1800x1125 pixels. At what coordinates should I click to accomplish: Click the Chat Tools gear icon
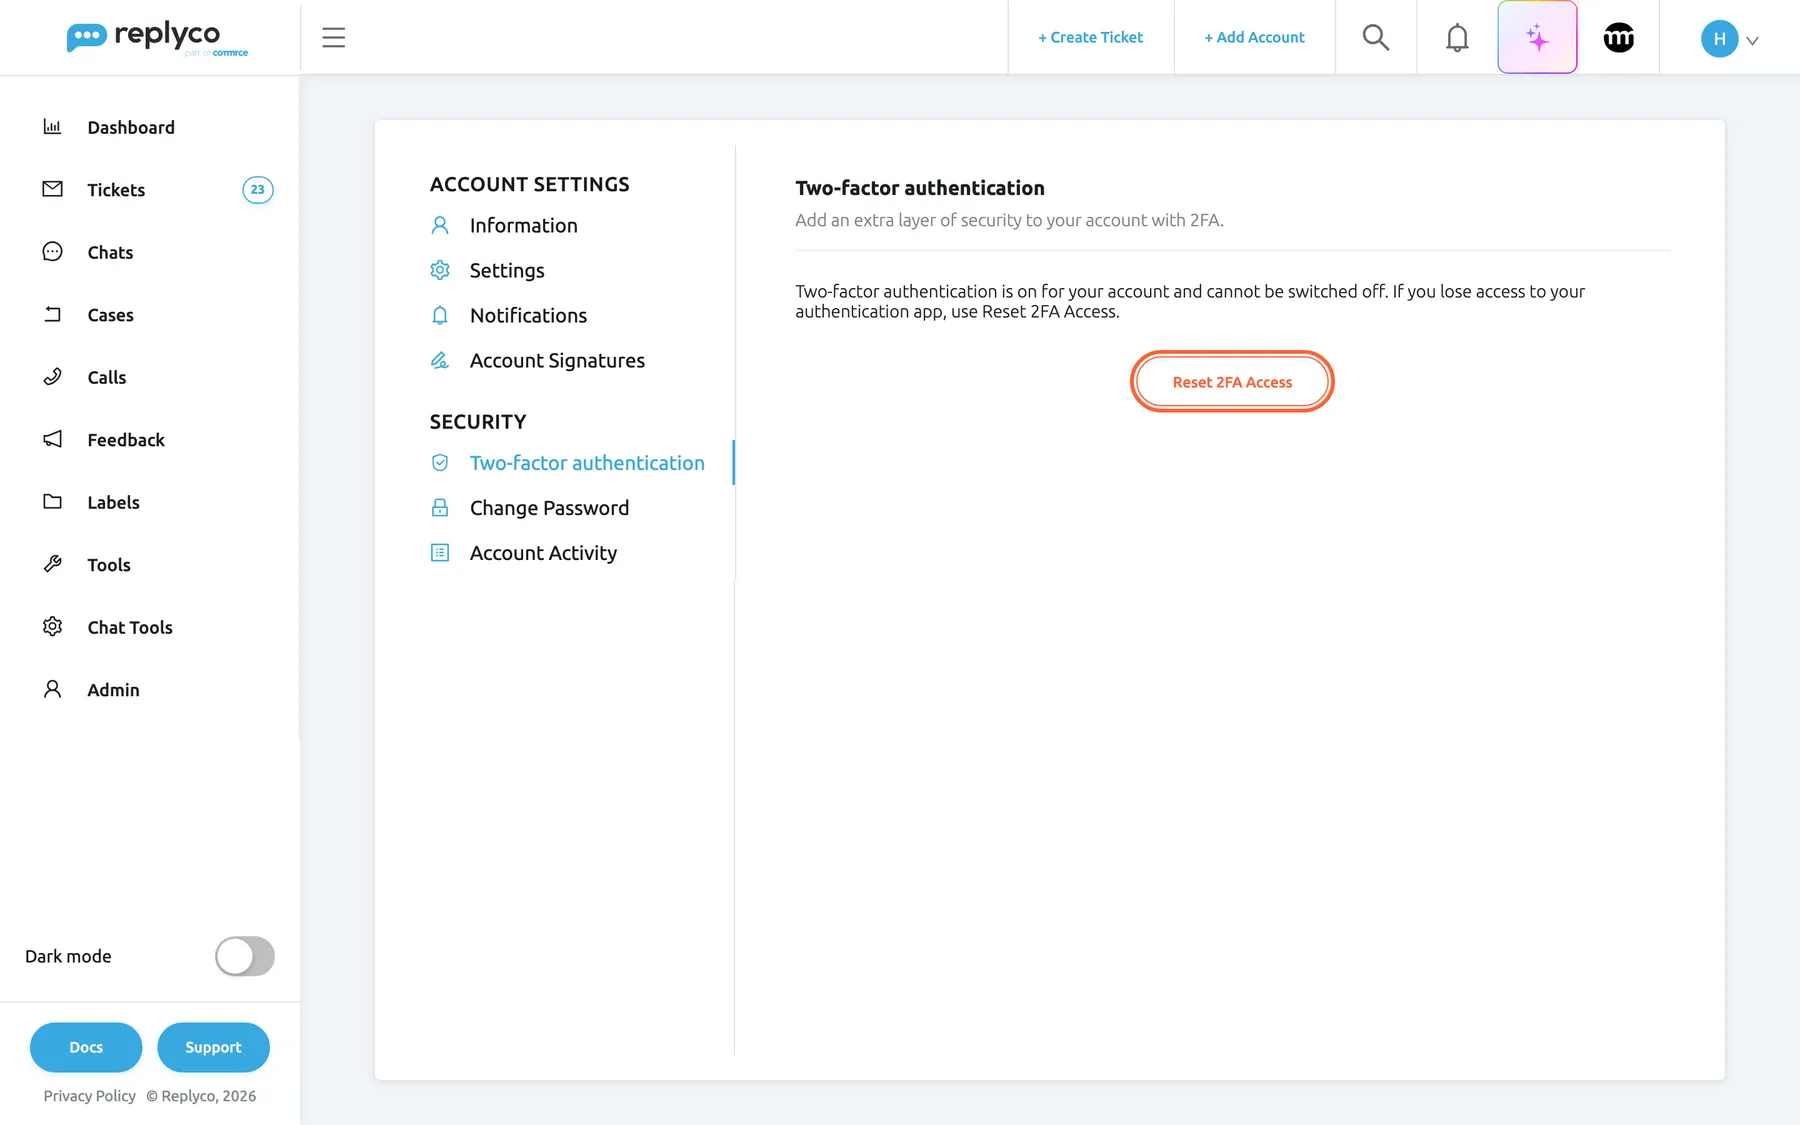52,626
